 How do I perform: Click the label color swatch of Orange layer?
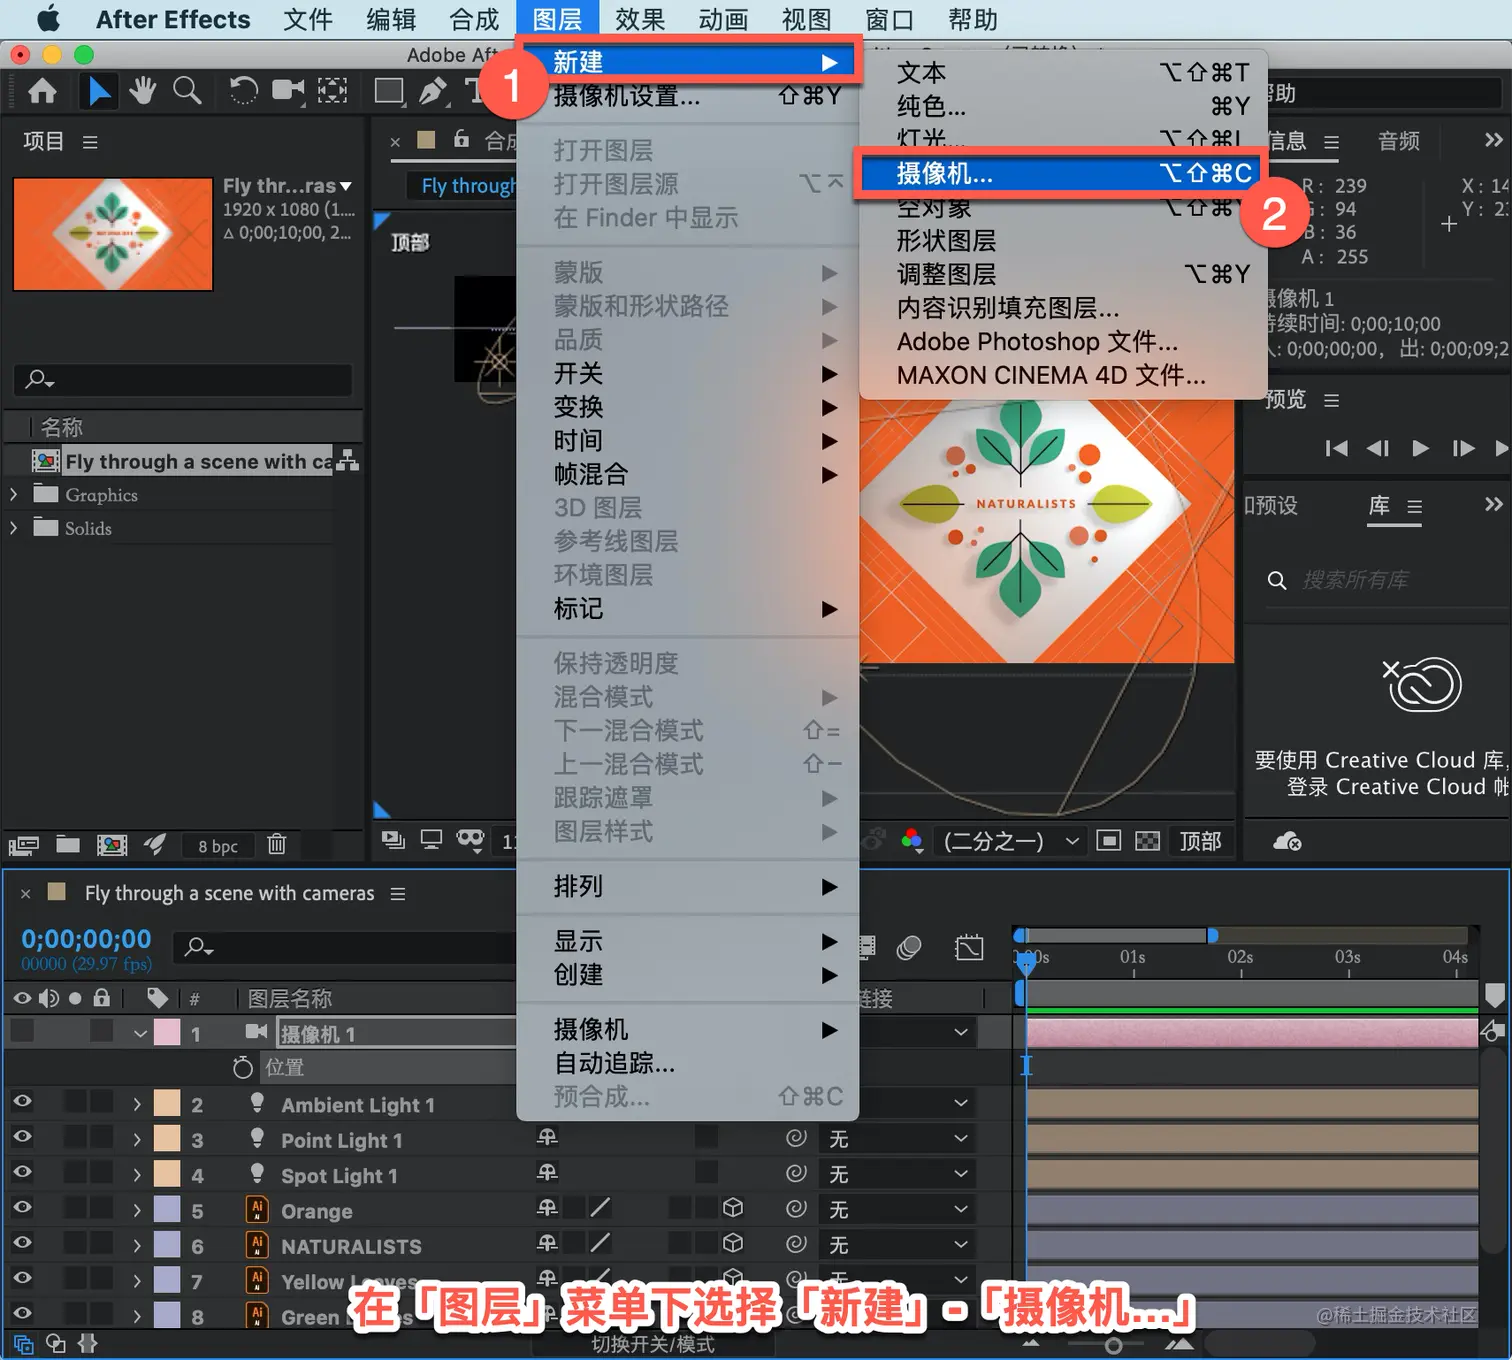pos(167,1210)
